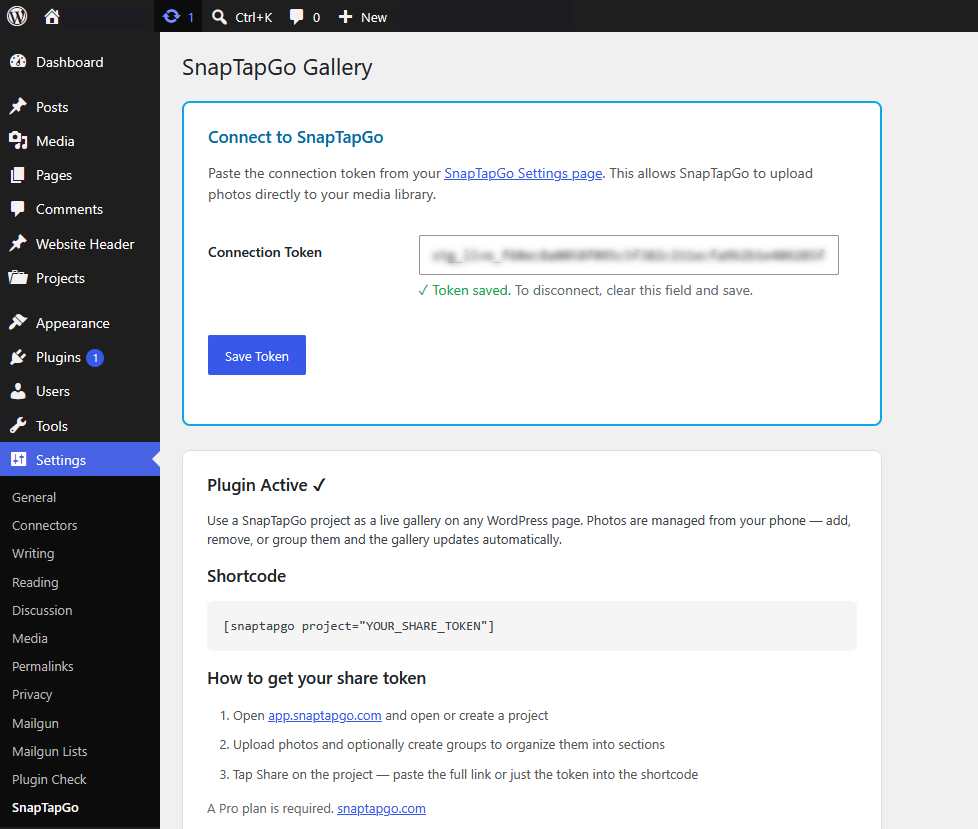Screen dimensions: 978x829
Task: Click the Ctrl+K search label
Action: (253, 17)
